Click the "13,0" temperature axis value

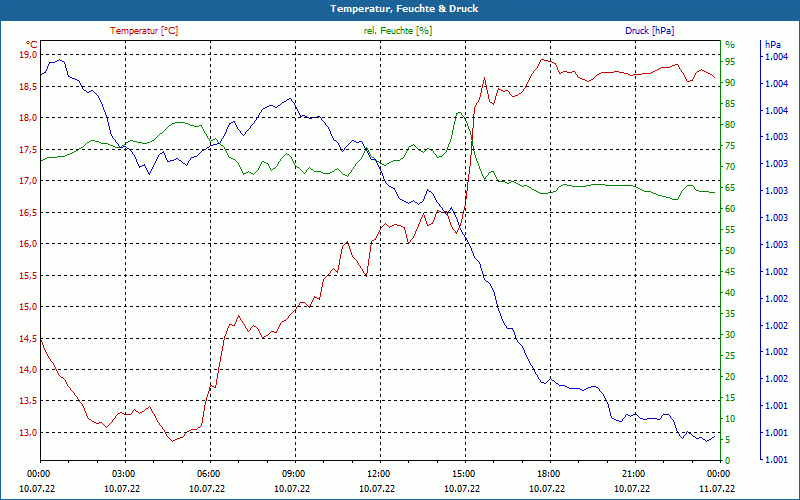pyautogui.click(x=28, y=433)
